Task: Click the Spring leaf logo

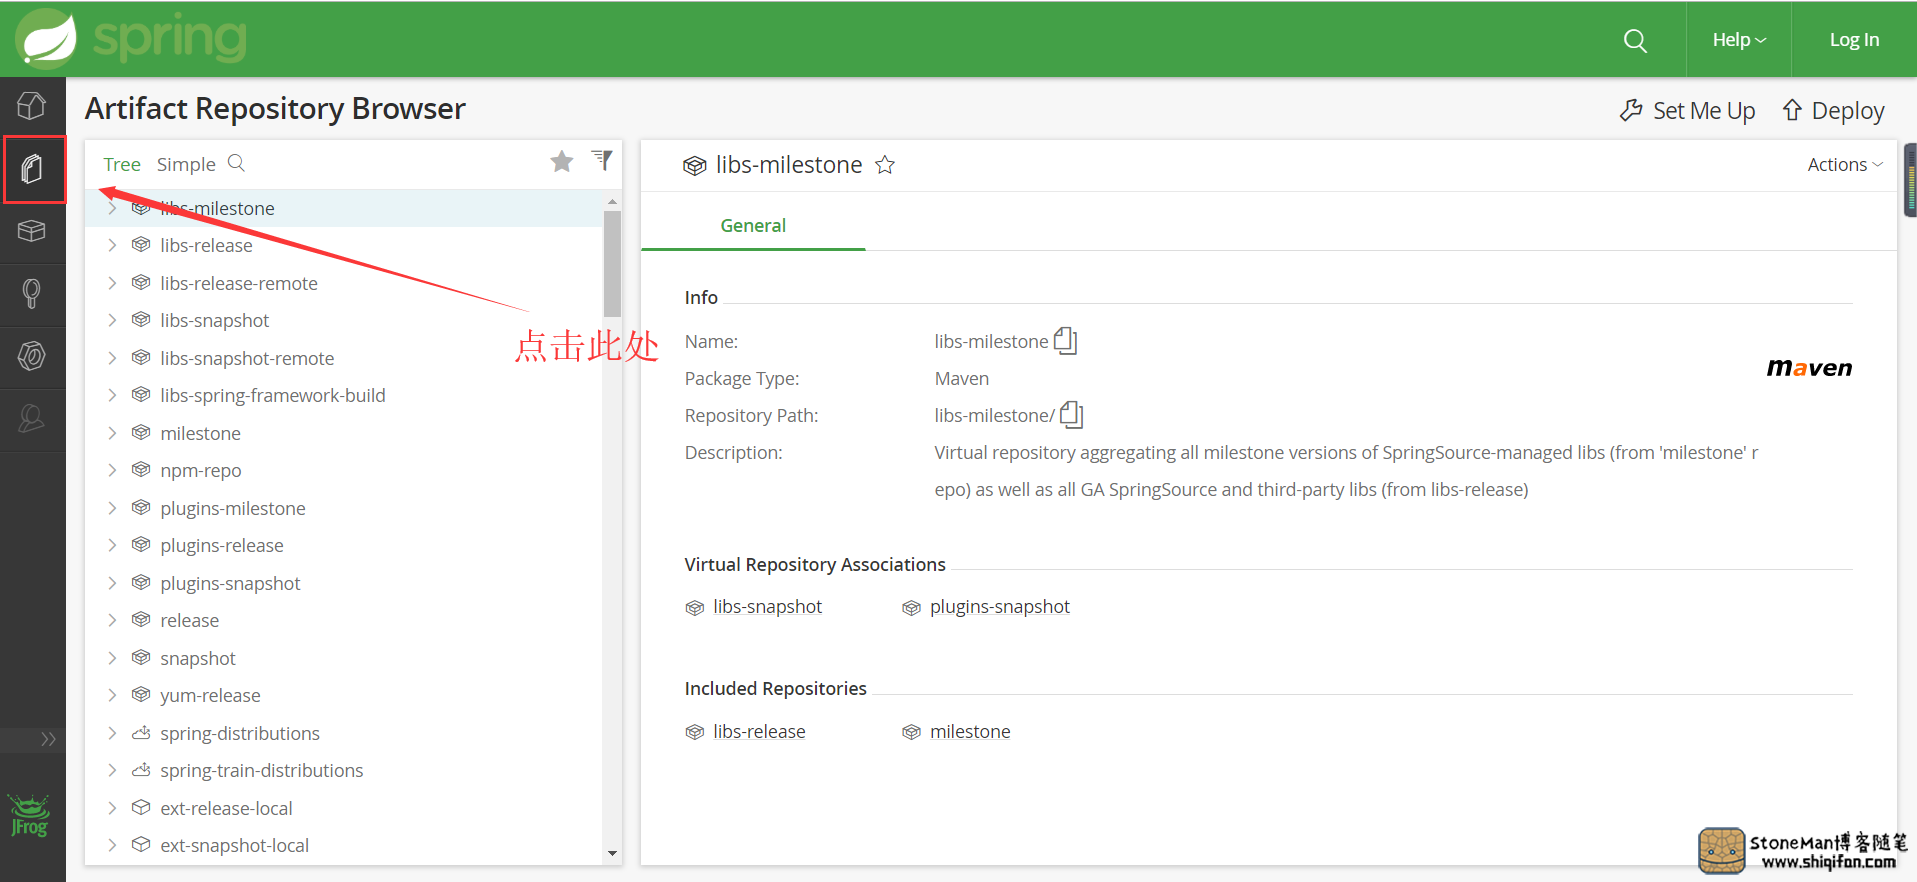Action: click(x=46, y=39)
